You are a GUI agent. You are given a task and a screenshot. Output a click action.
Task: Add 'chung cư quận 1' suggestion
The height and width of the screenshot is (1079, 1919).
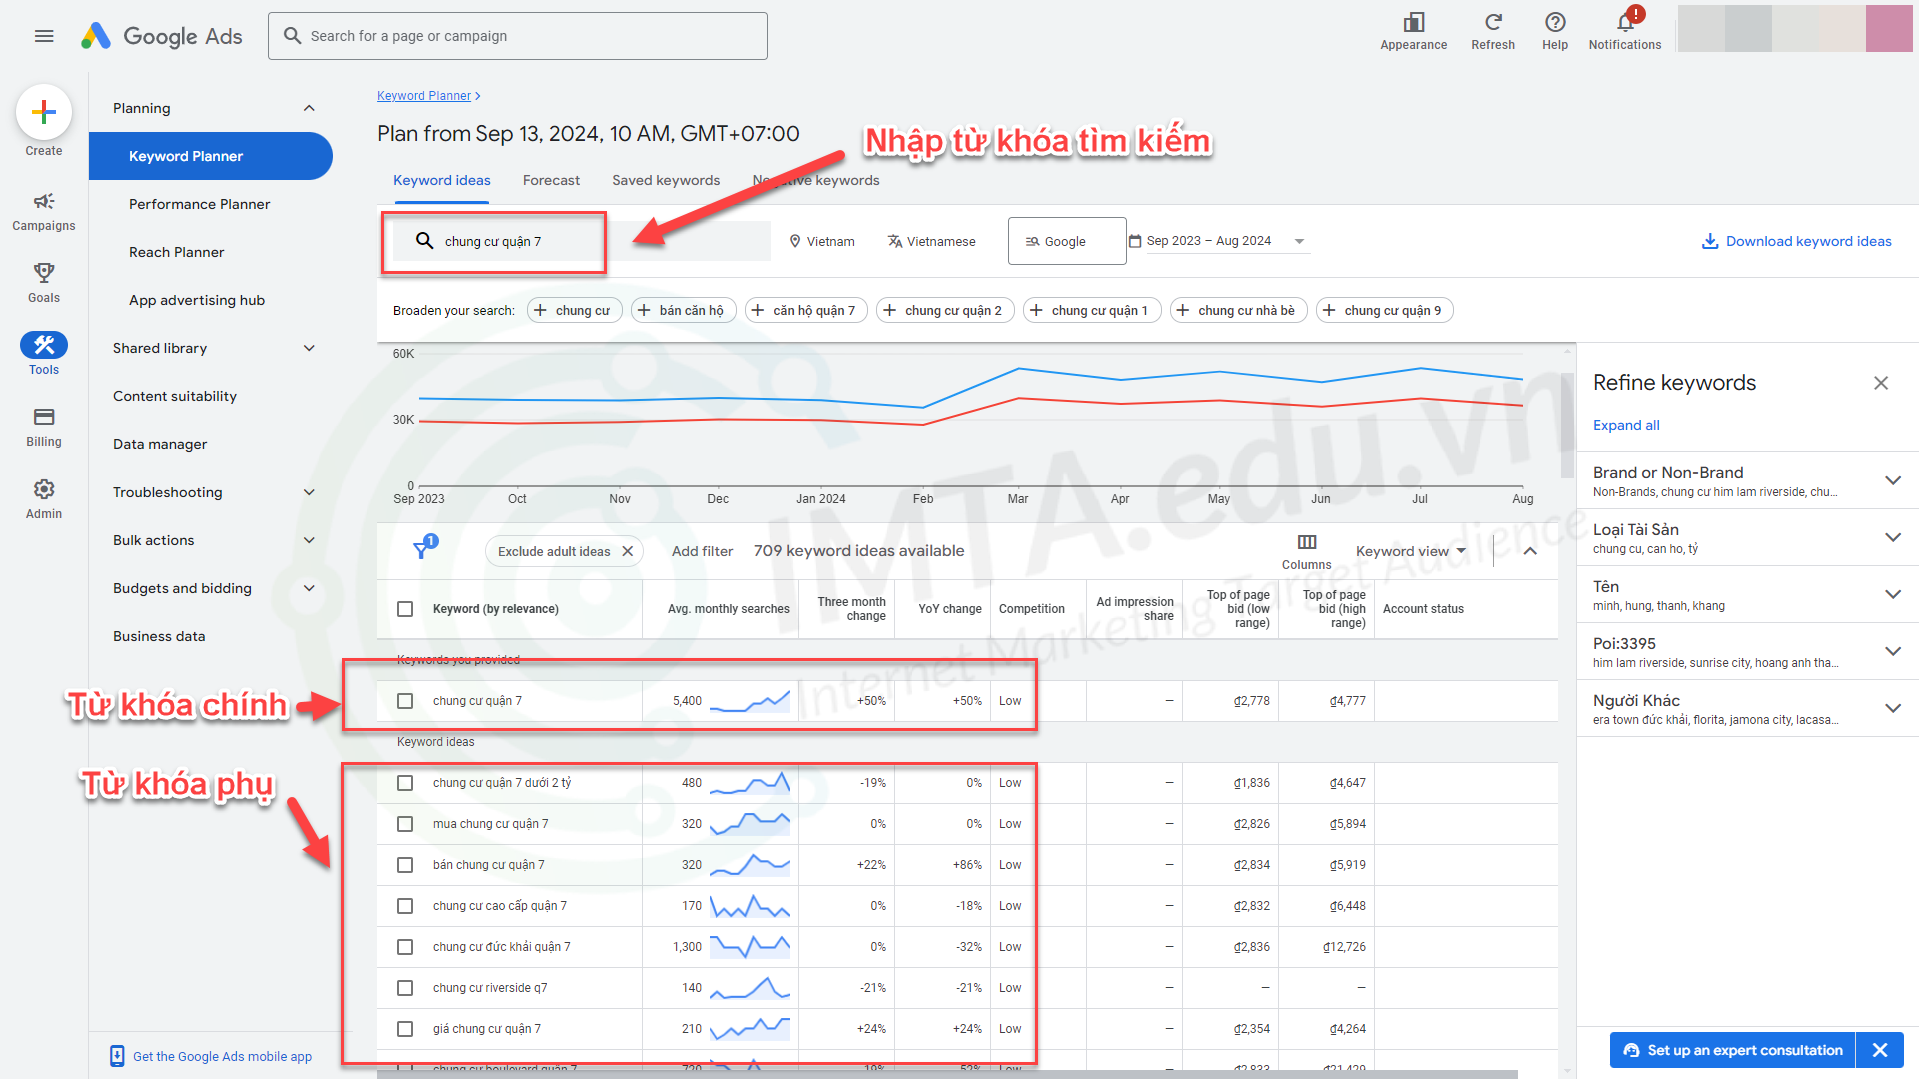click(1092, 310)
